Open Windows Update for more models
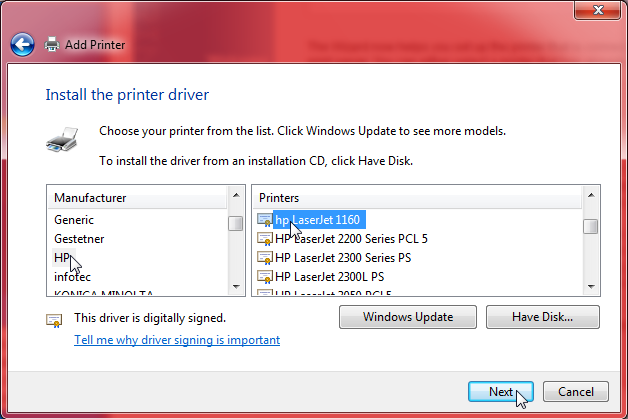The height and width of the screenshot is (419, 628). pyautogui.click(x=407, y=317)
